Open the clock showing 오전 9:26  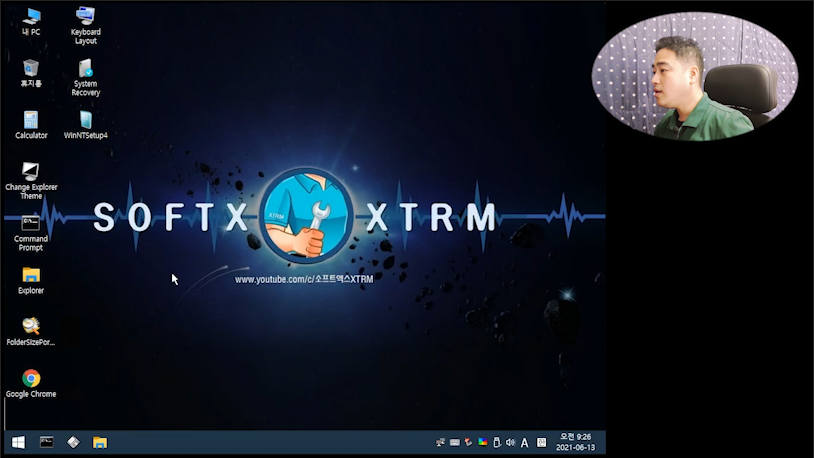[x=575, y=442]
